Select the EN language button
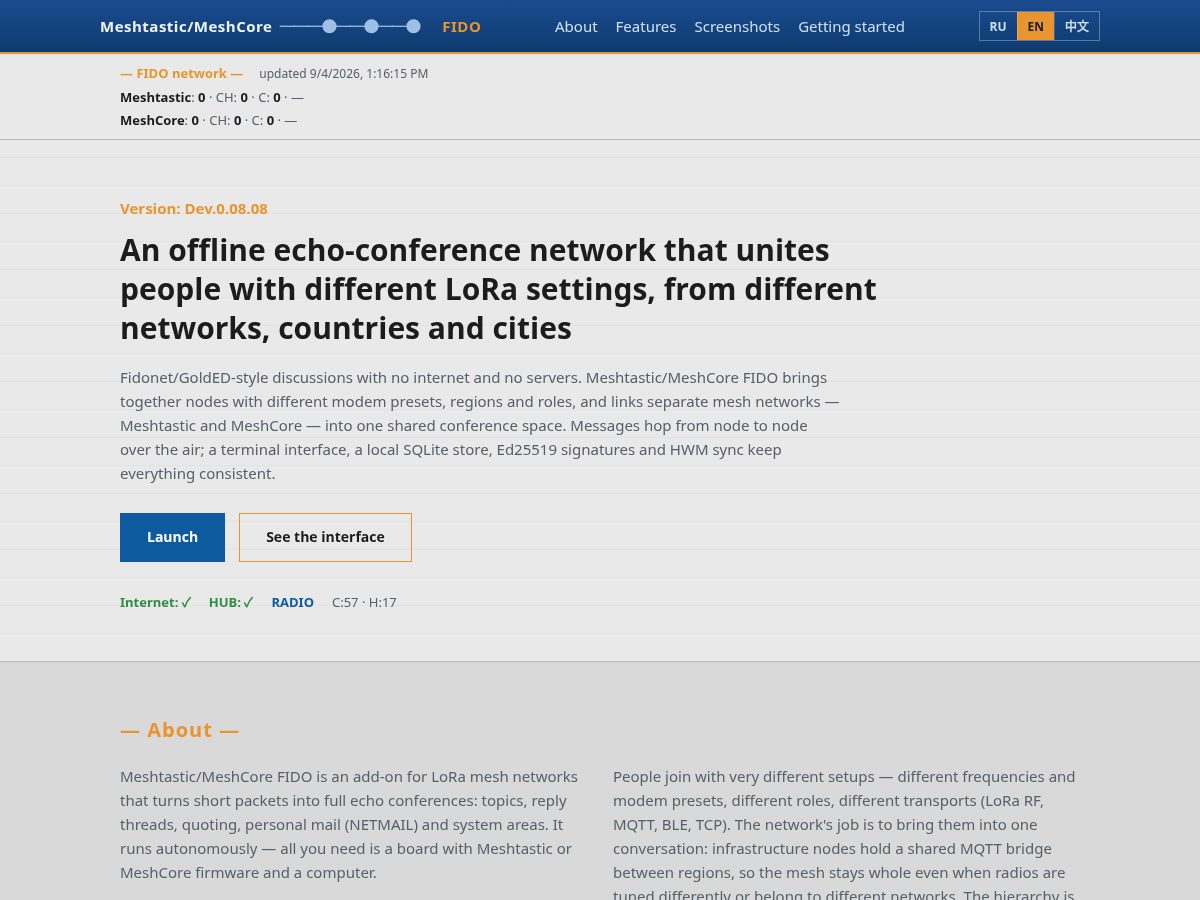 pyautogui.click(x=1035, y=26)
